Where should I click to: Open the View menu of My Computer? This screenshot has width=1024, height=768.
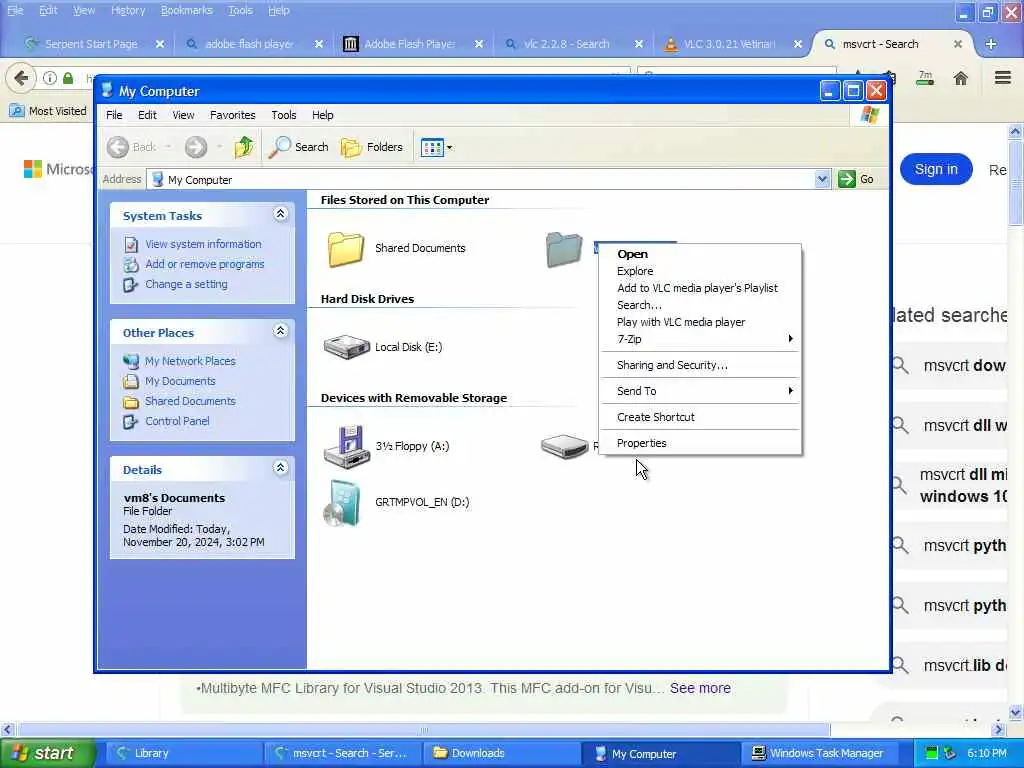(183, 115)
